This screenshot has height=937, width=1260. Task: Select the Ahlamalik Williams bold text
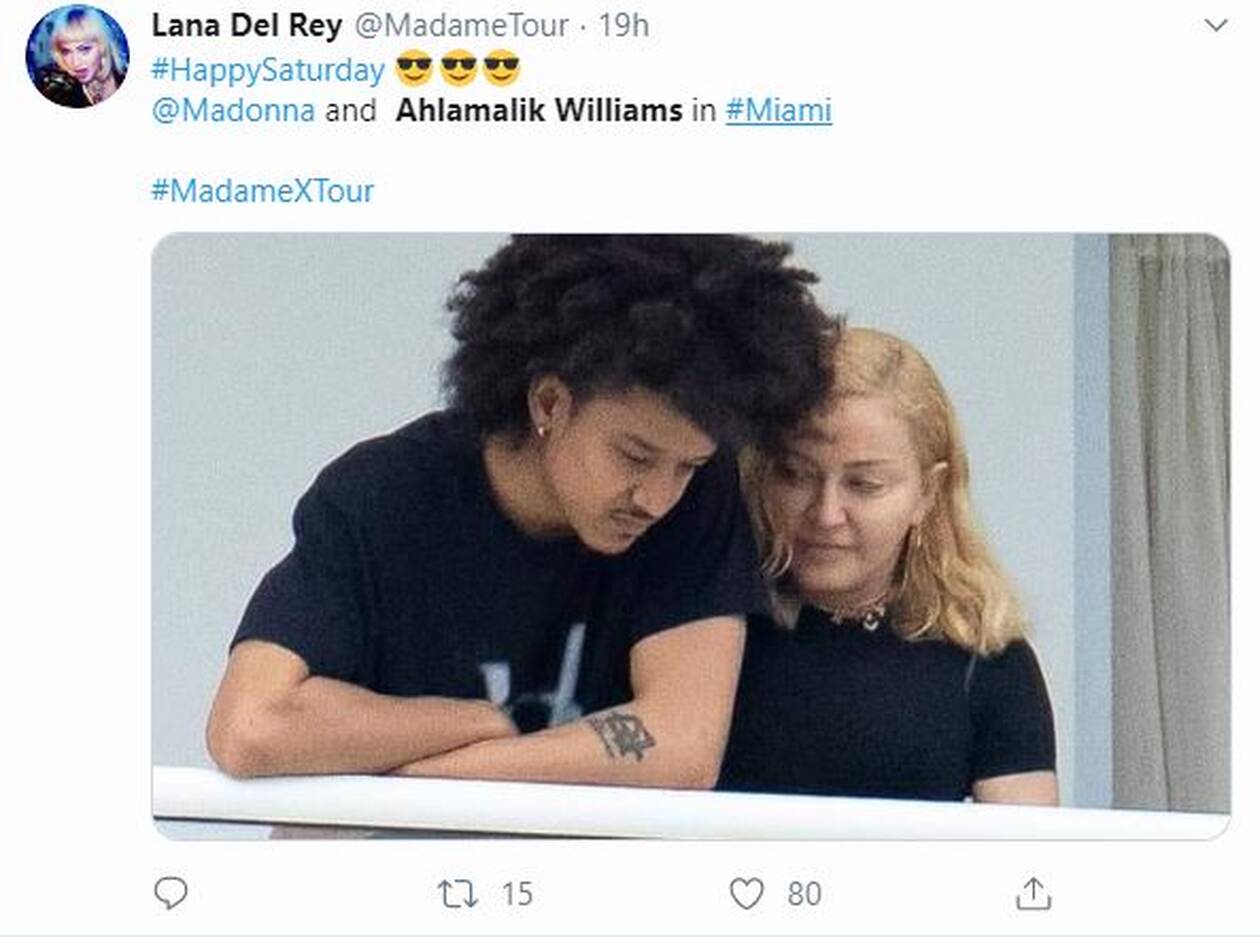538,110
